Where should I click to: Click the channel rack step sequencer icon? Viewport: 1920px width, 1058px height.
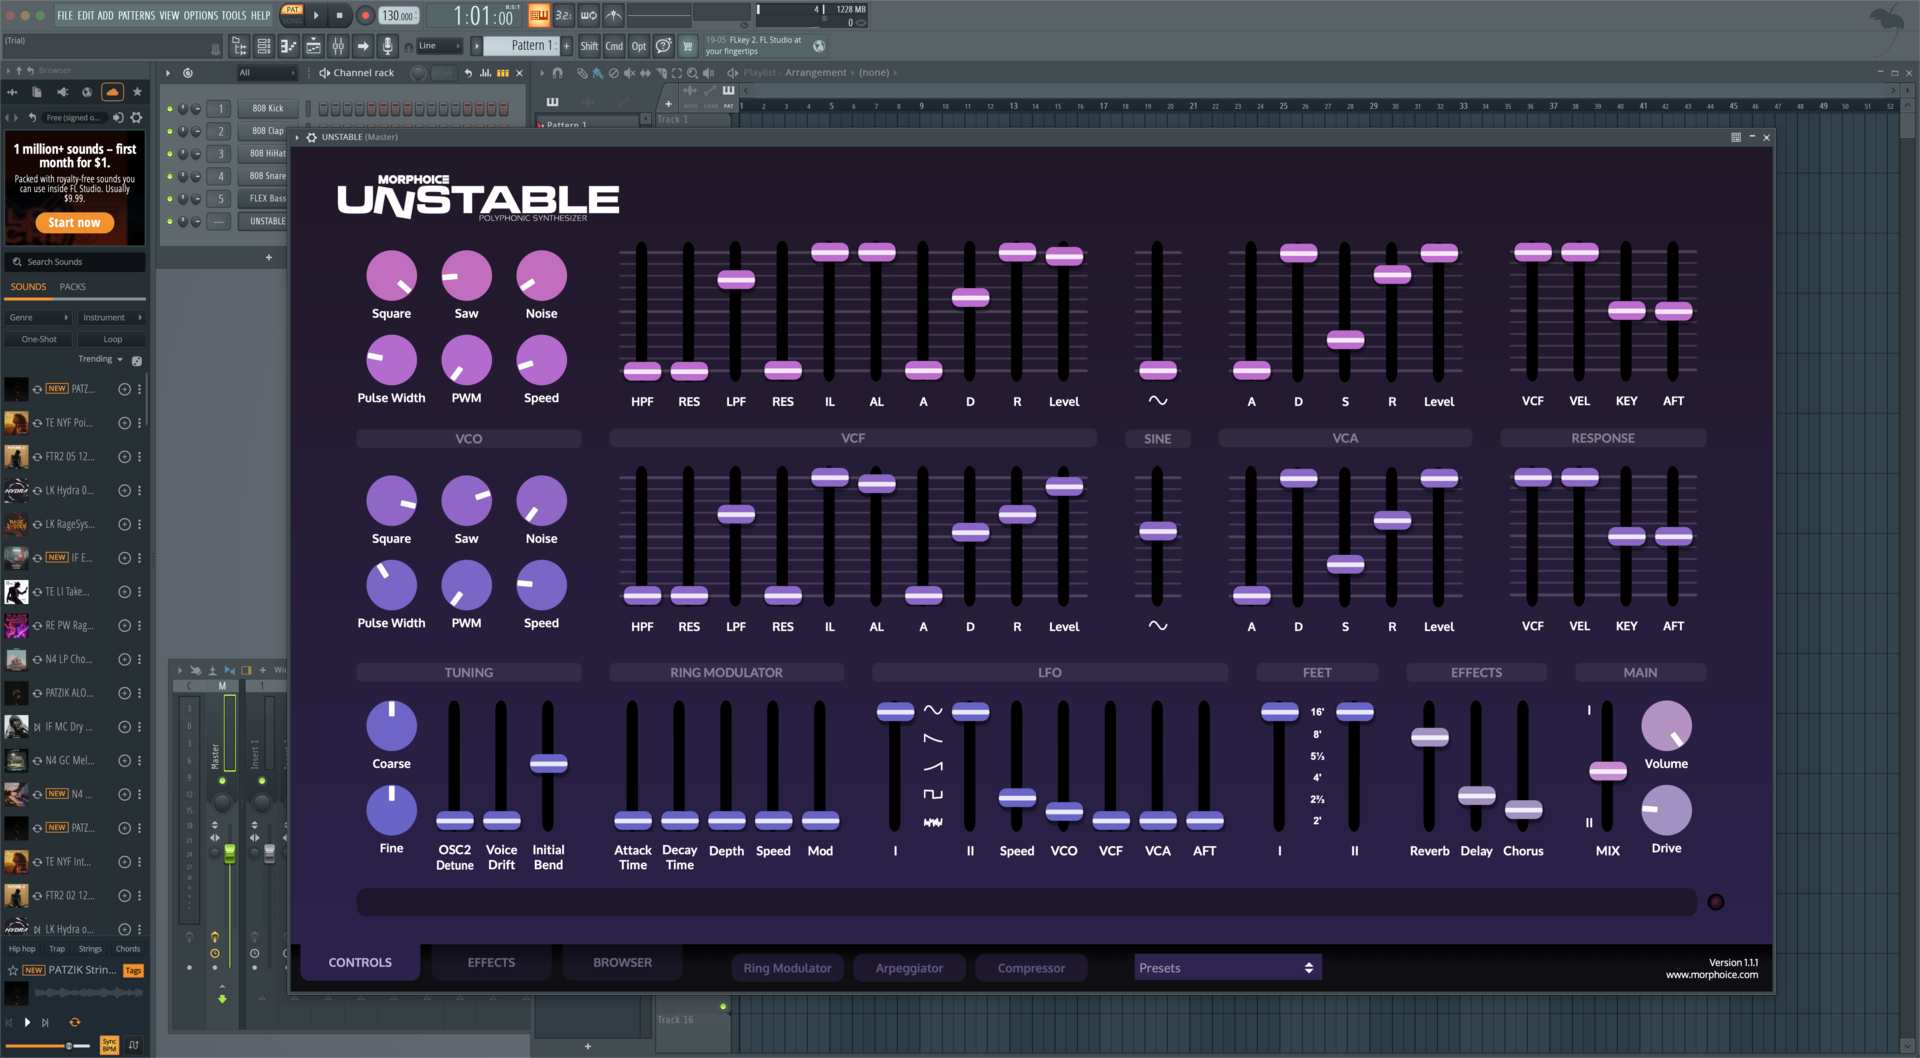[x=503, y=73]
